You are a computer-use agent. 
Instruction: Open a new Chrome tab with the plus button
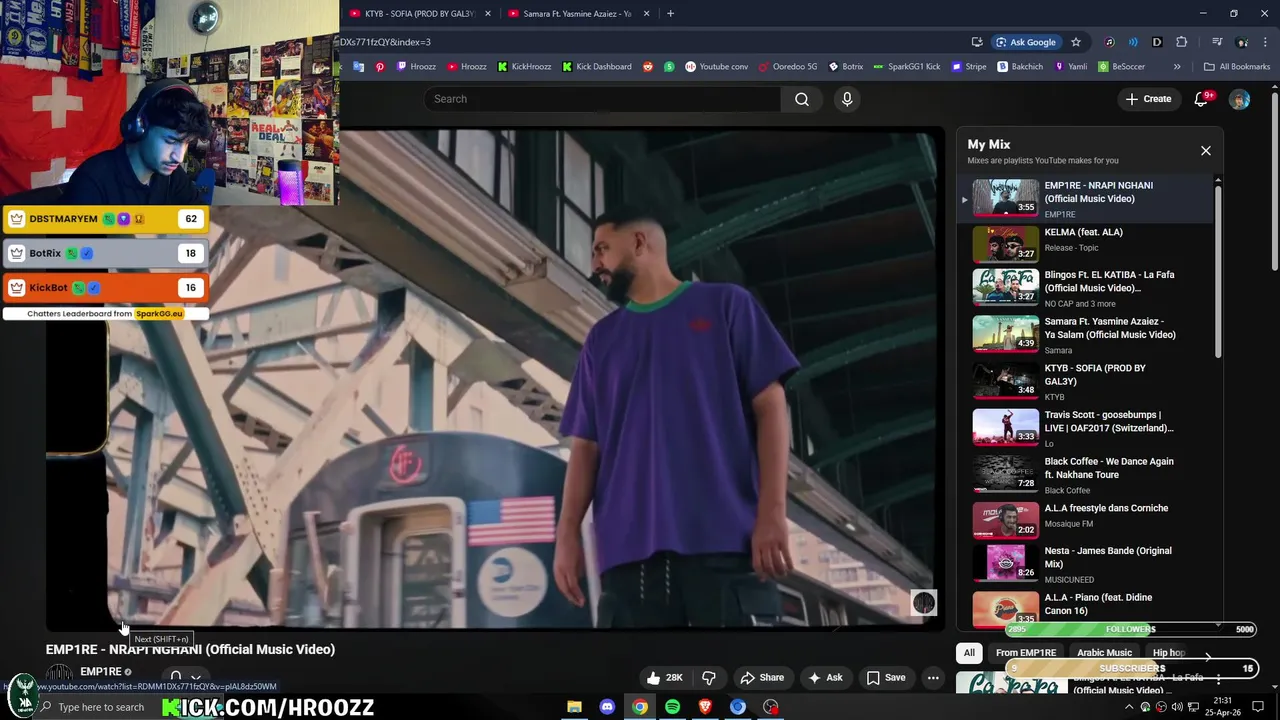(x=670, y=13)
